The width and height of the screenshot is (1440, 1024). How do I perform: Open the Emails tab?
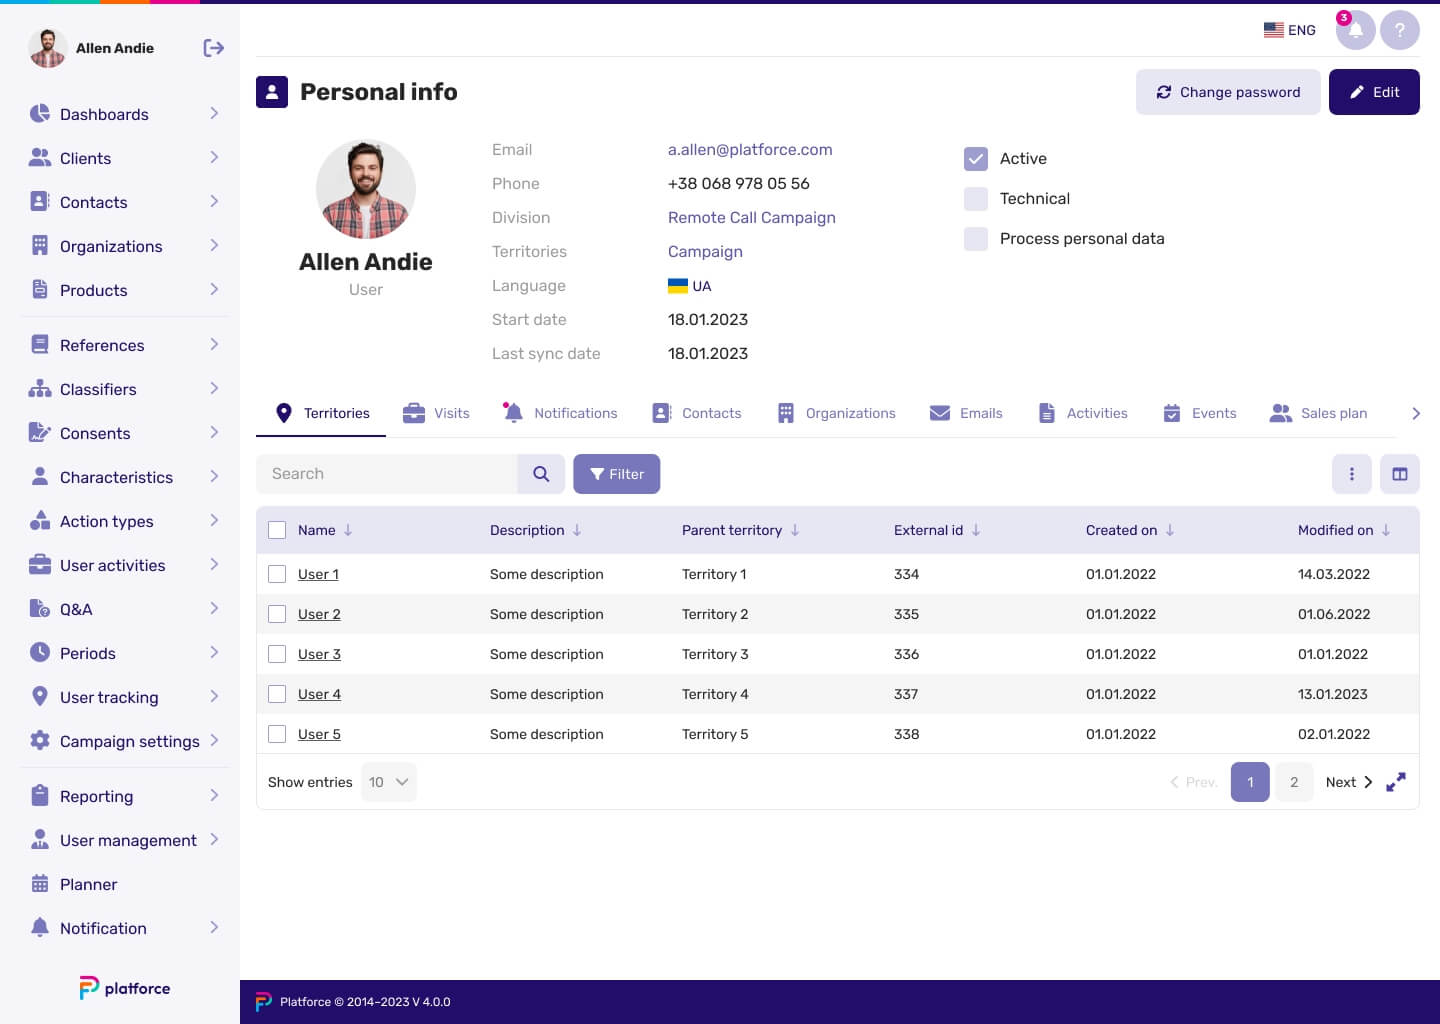coord(966,413)
